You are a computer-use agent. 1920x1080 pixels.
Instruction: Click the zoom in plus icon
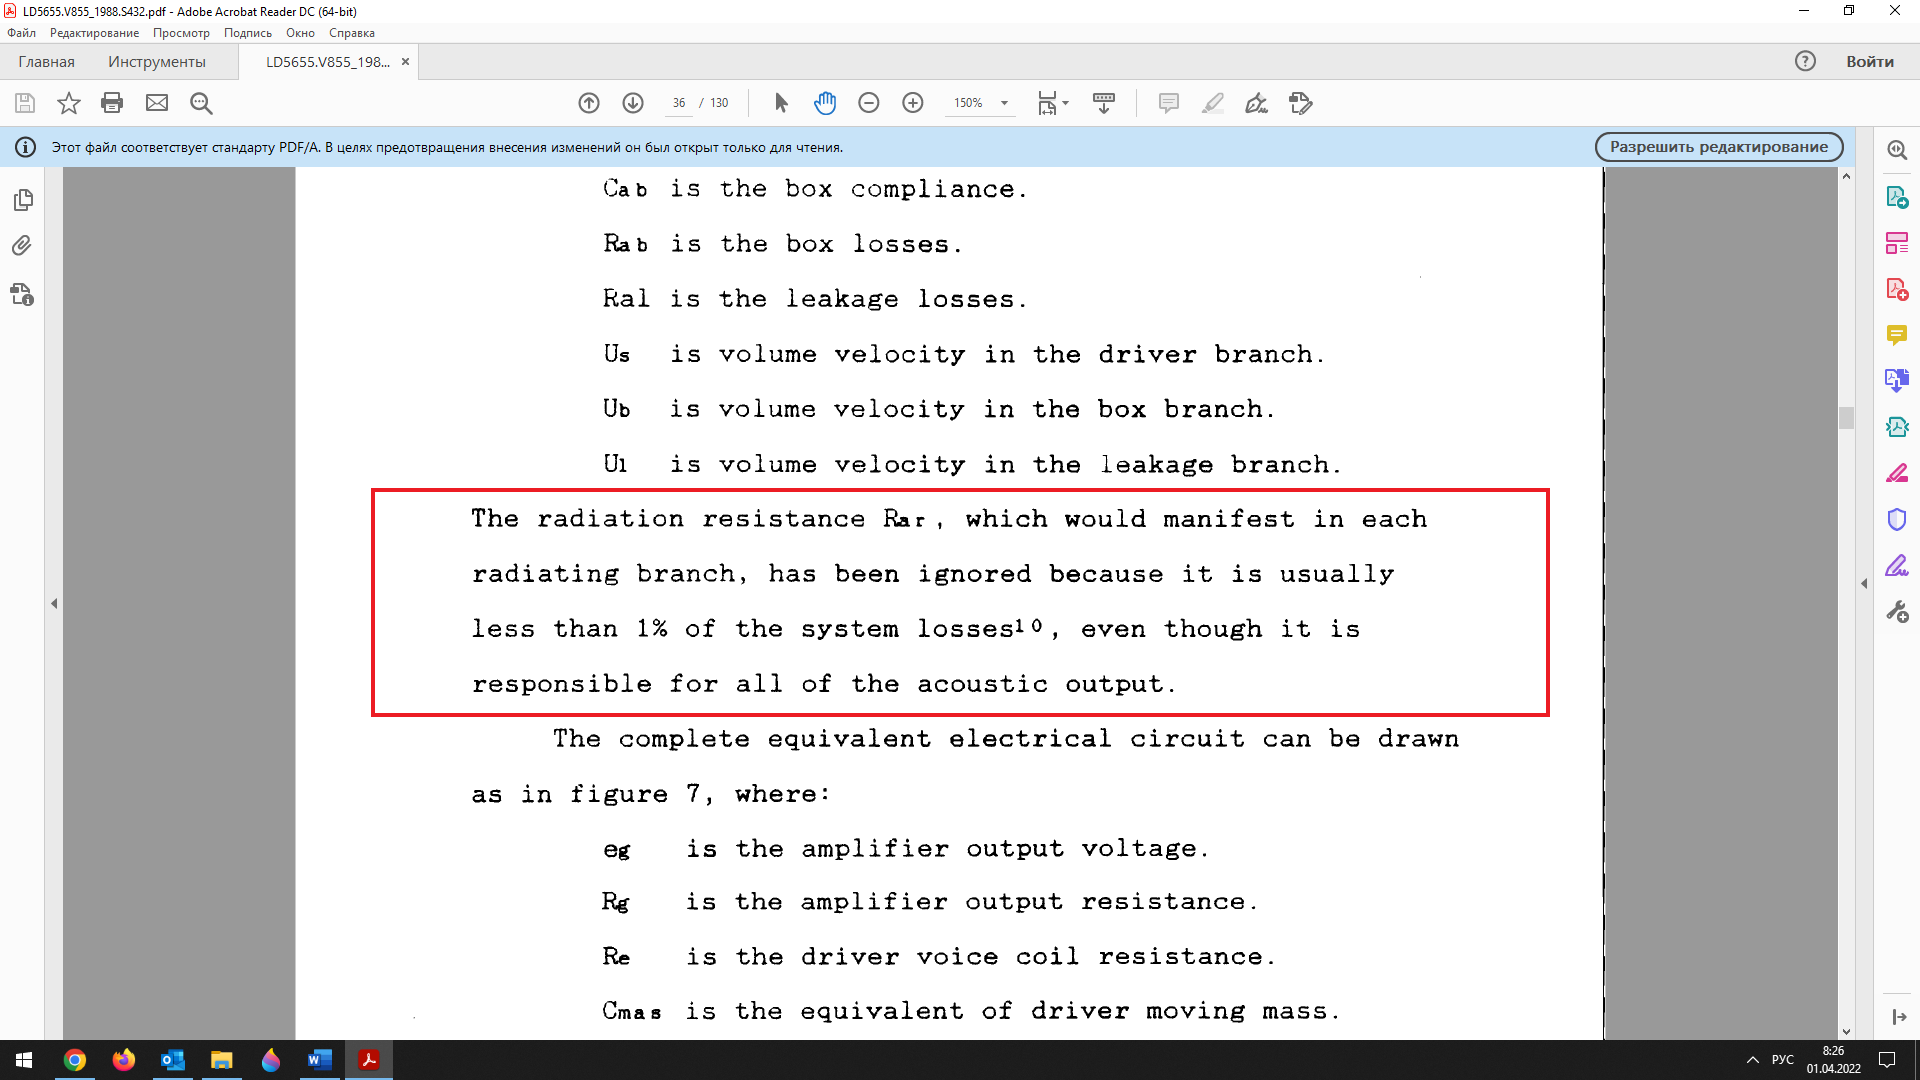(913, 103)
